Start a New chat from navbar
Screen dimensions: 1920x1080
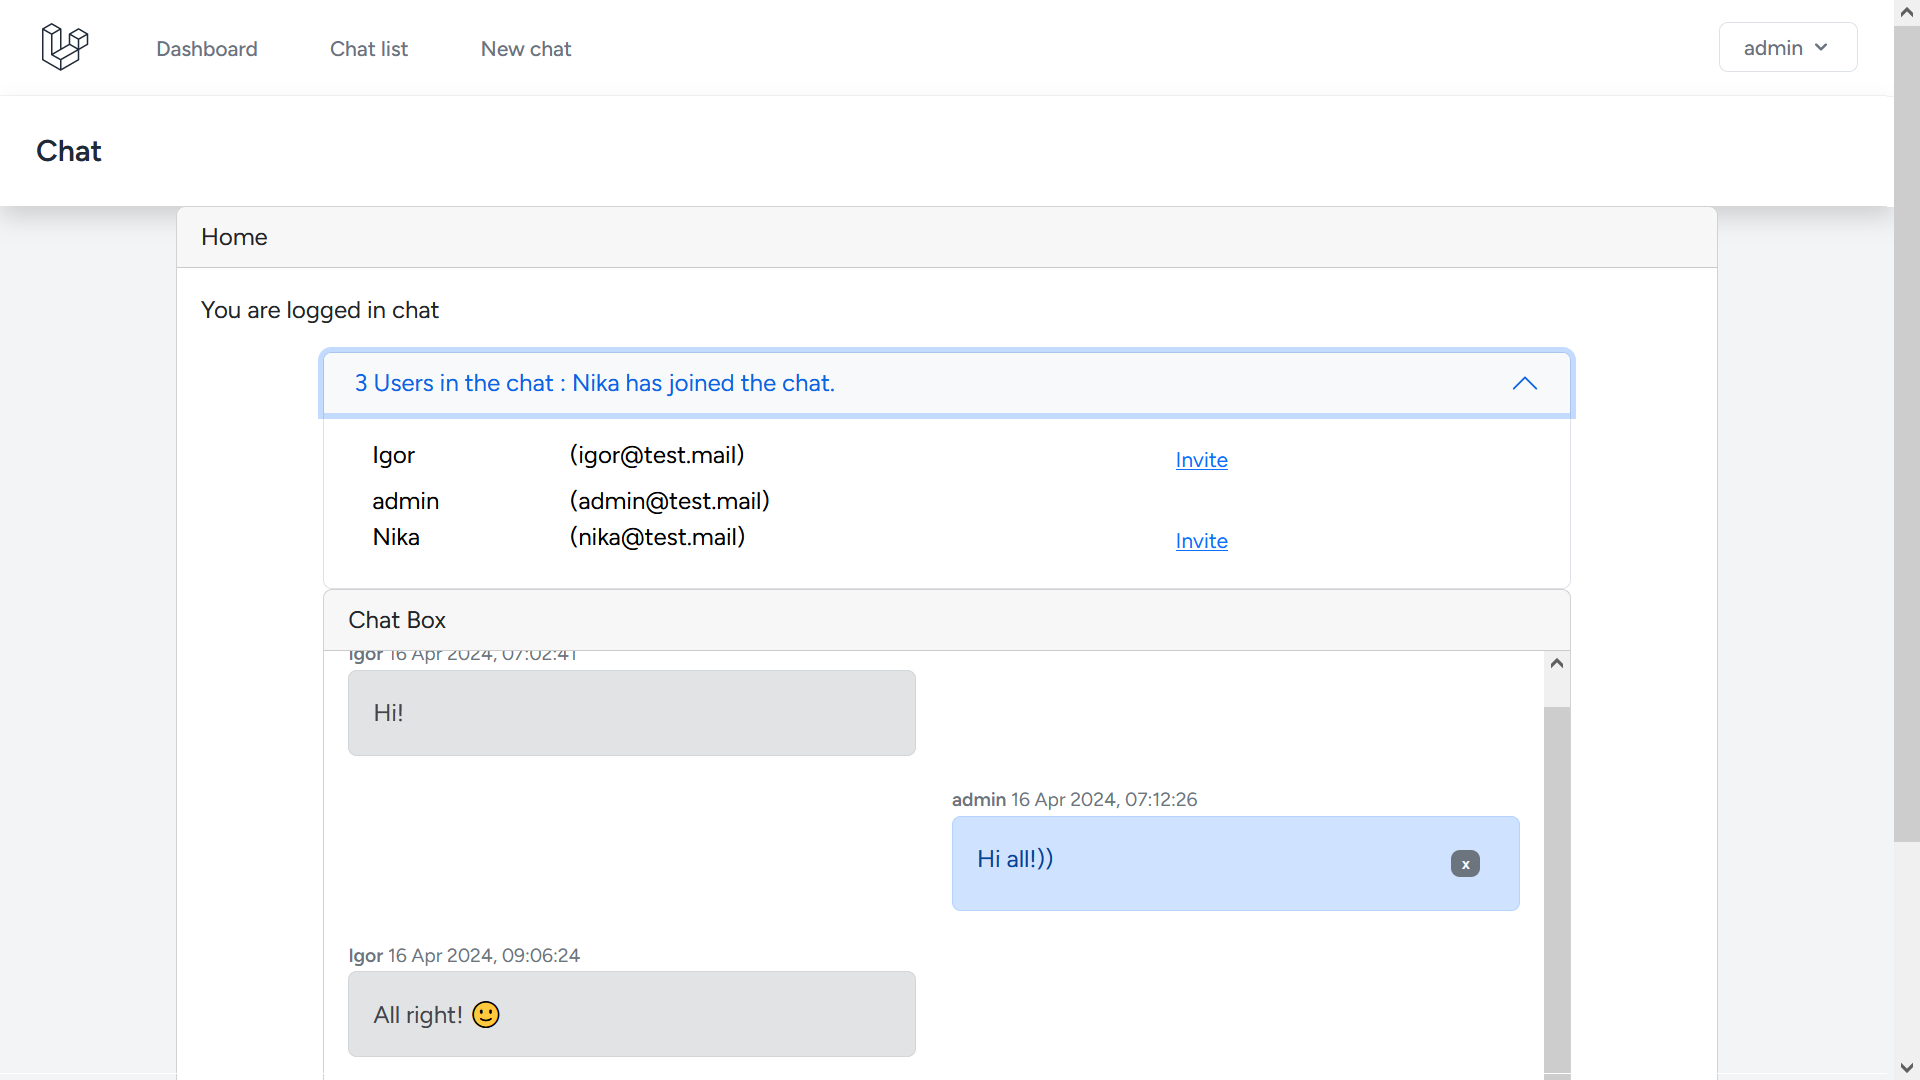(526, 49)
